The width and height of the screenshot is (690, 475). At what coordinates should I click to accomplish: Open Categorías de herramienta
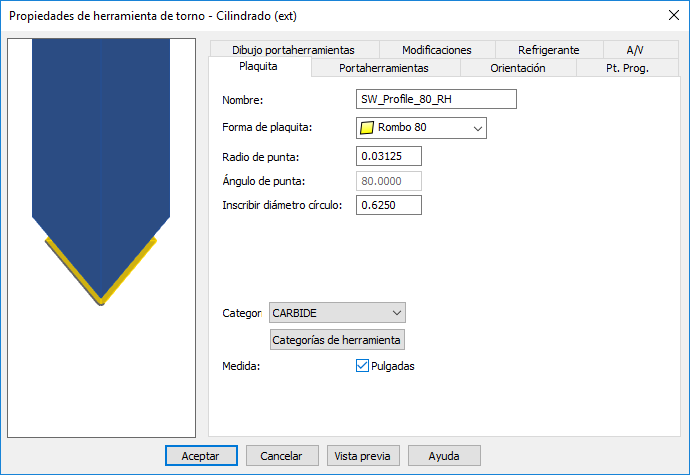[x=337, y=340]
